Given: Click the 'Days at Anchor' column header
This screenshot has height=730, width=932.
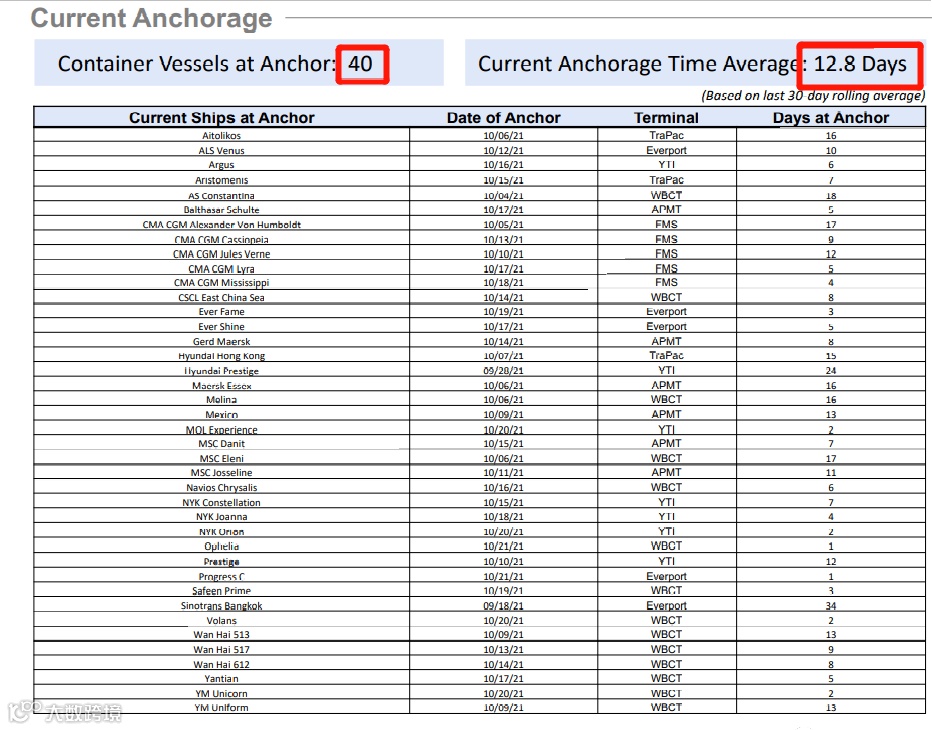Looking at the screenshot, I should tap(831, 118).
